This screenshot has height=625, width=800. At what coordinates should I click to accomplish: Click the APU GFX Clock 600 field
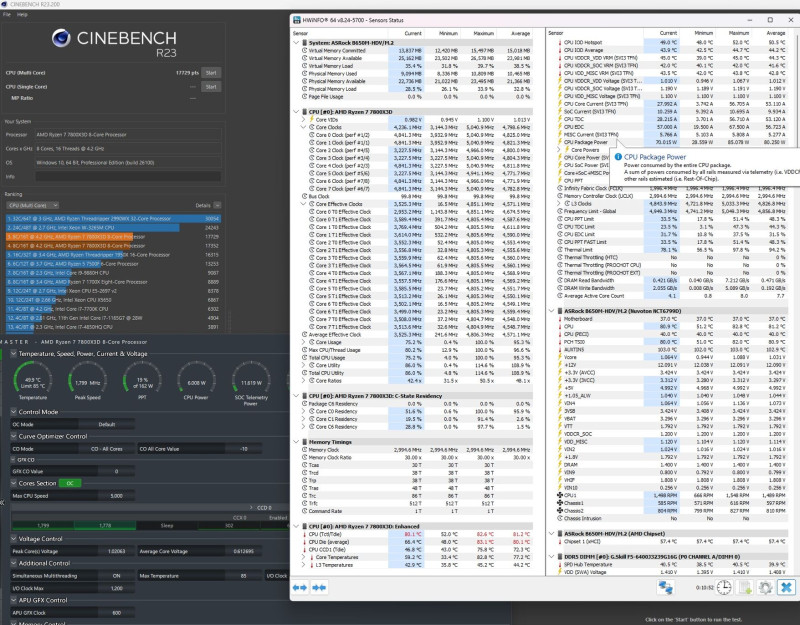click(116, 613)
